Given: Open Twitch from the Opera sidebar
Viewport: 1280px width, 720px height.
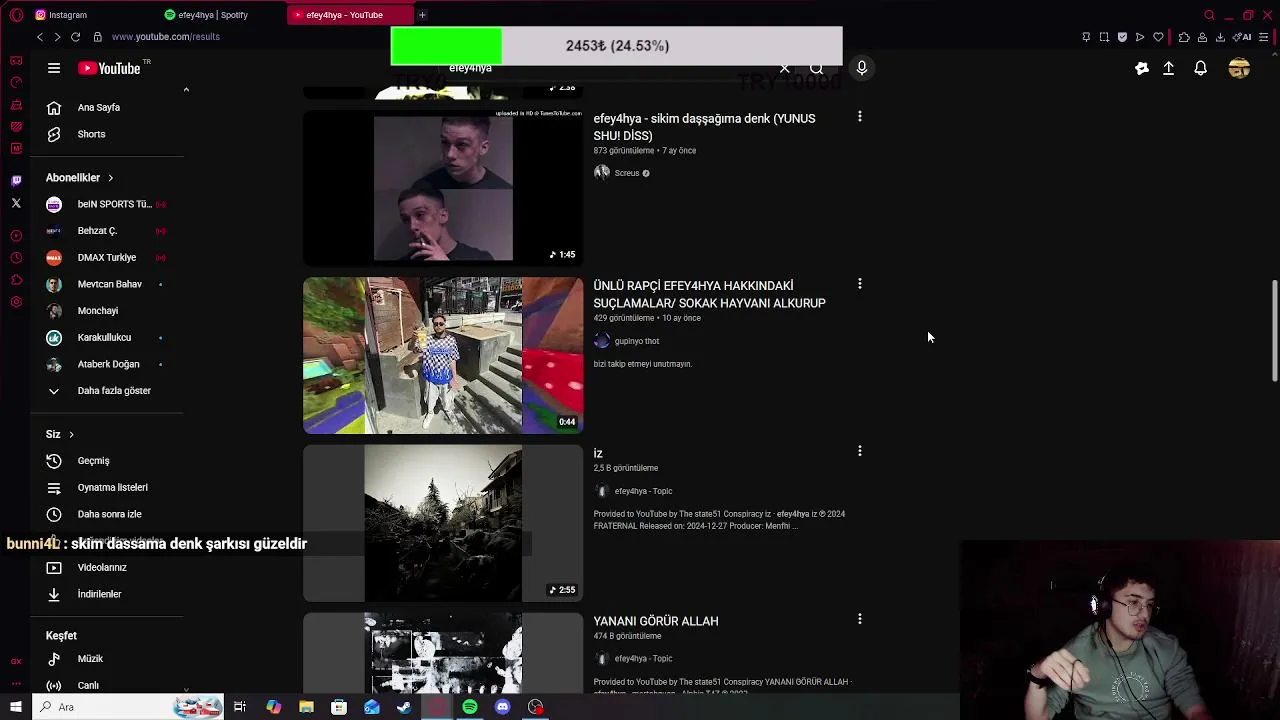Looking at the screenshot, I should point(16,181).
